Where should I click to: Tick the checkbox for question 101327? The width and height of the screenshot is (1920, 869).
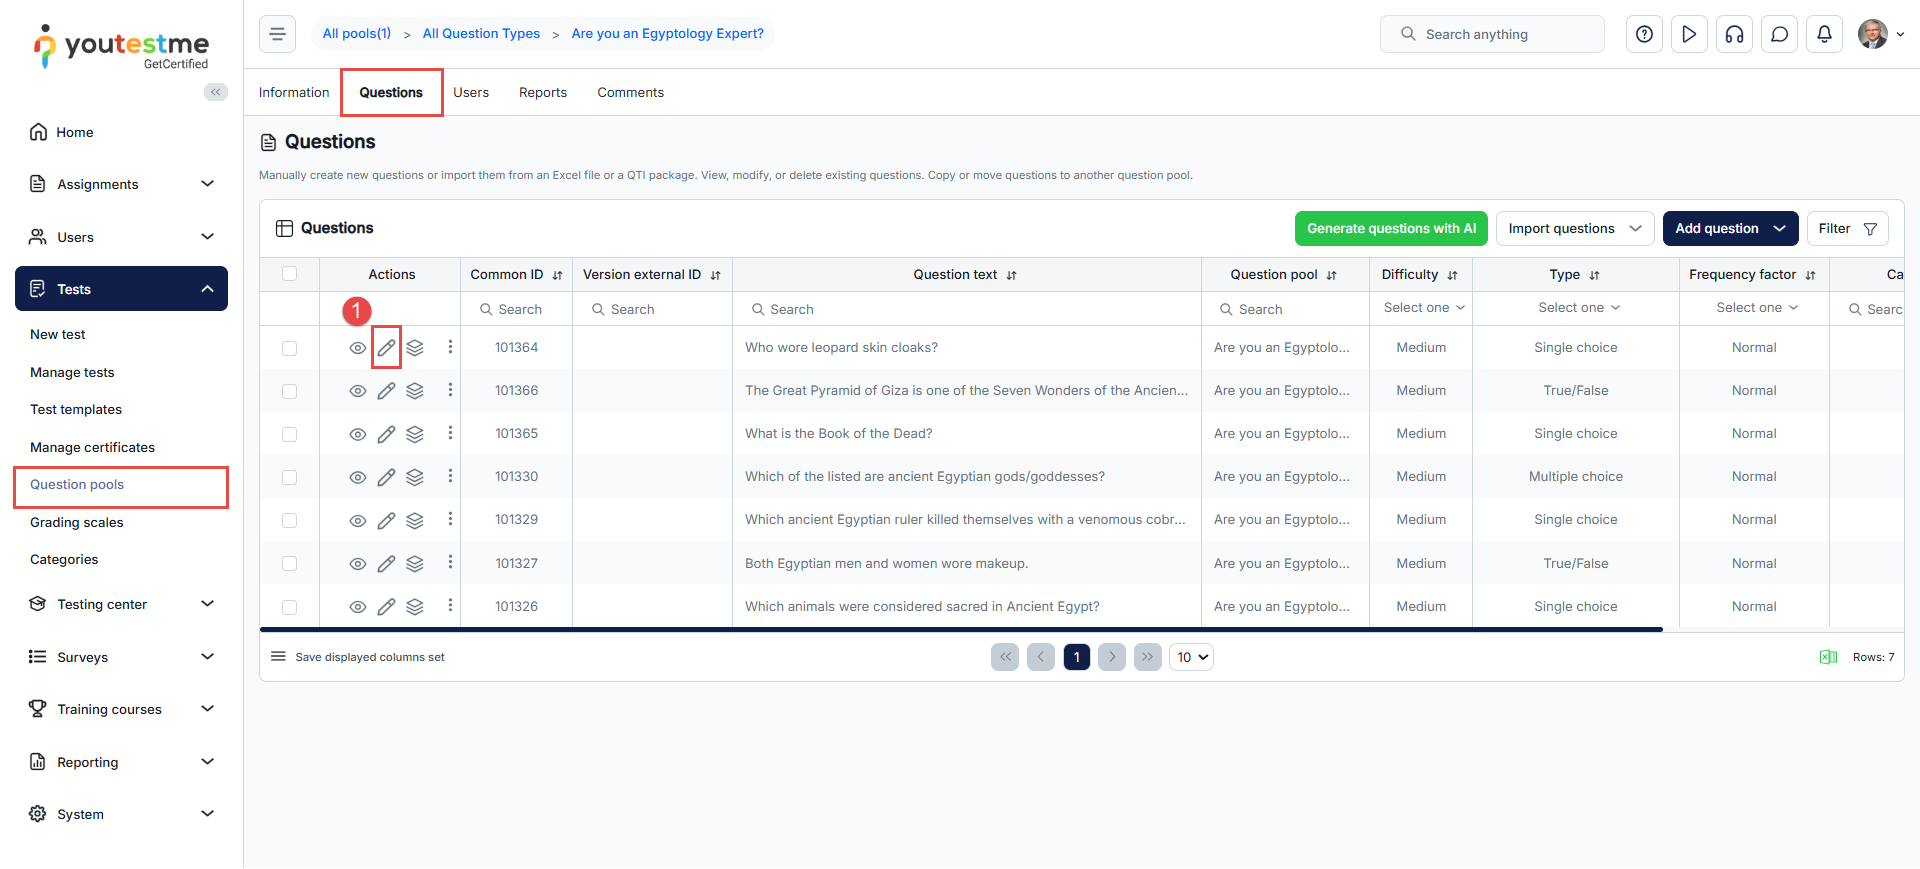pyautogui.click(x=290, y=563)
